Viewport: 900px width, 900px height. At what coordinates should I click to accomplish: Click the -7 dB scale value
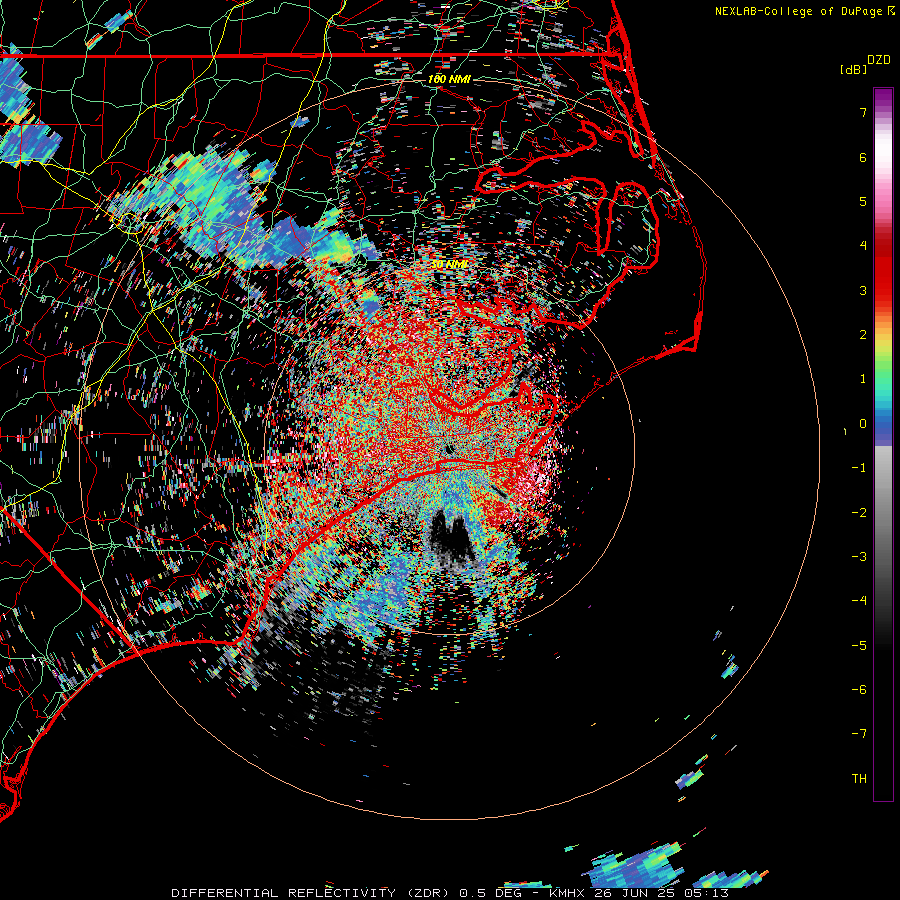[x=859, y=734]
